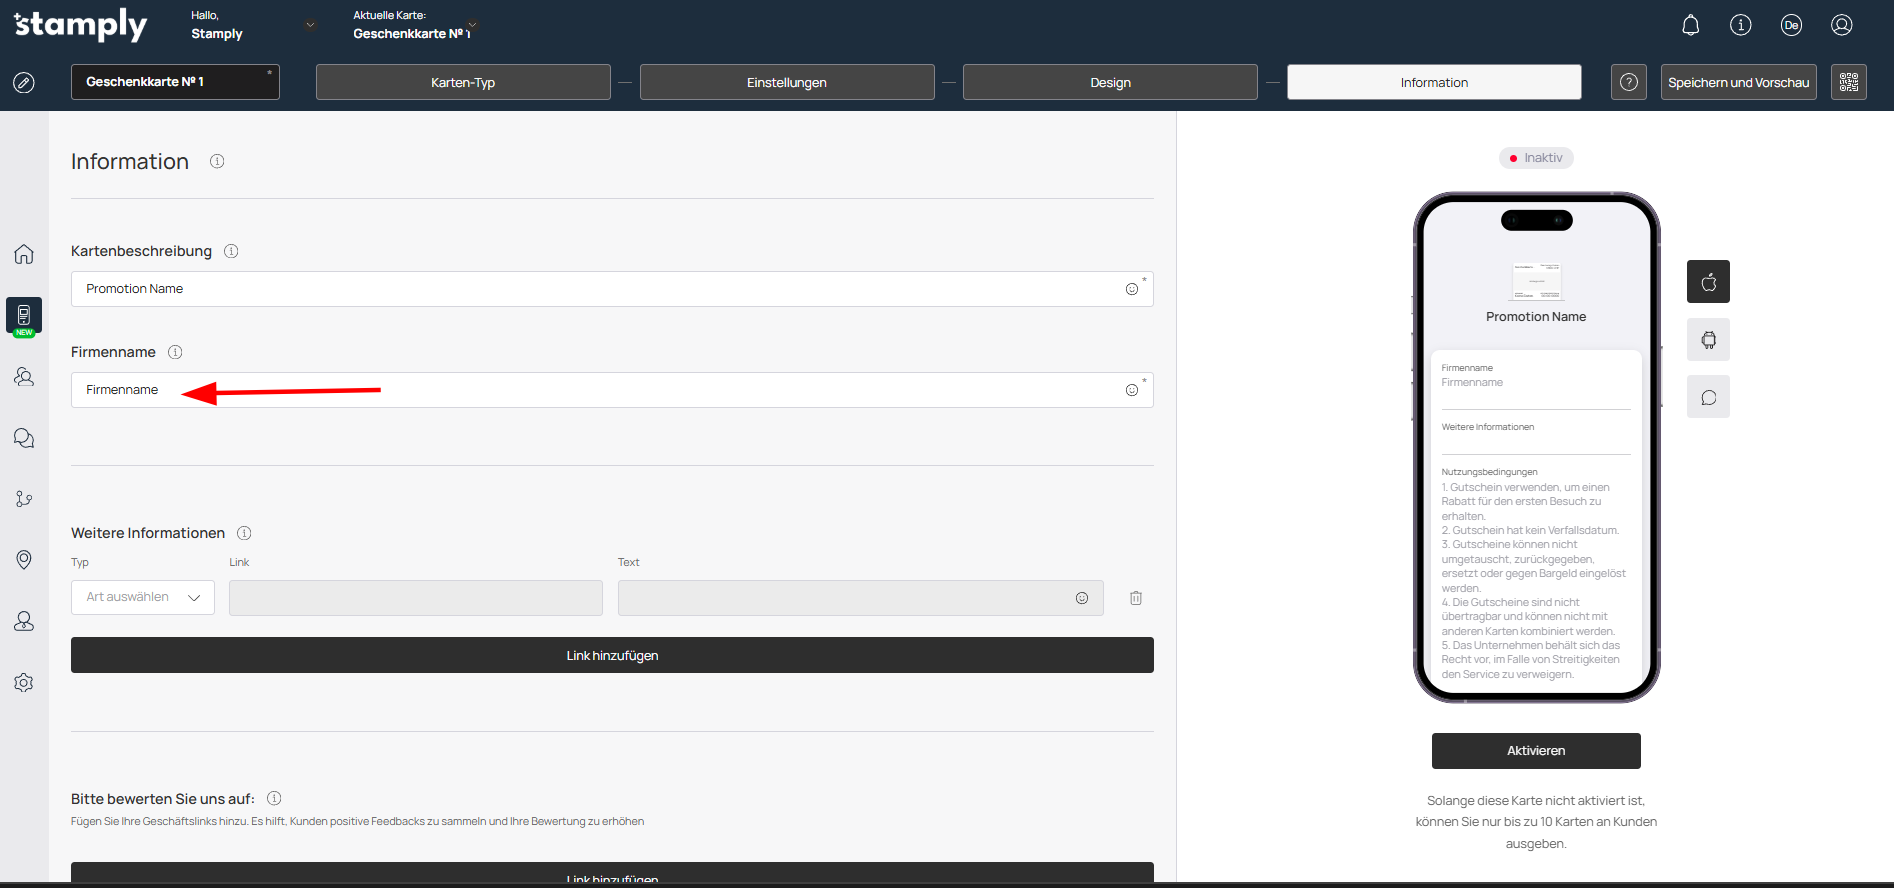Open the Einstellungen tab
The image size is (1894, 888).
787,82
